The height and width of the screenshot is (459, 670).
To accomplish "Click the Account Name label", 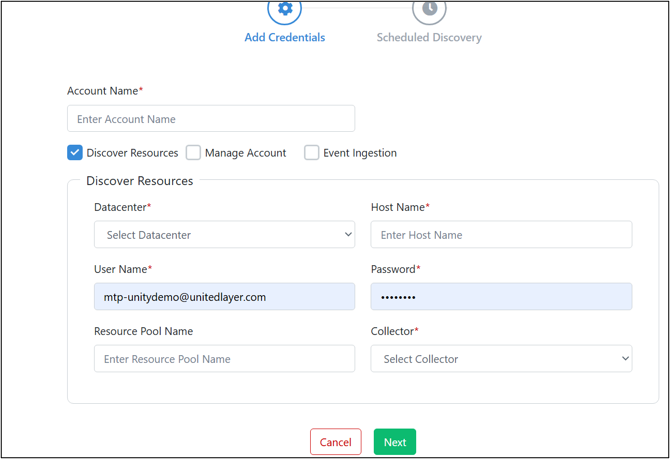I will (105, 91).
